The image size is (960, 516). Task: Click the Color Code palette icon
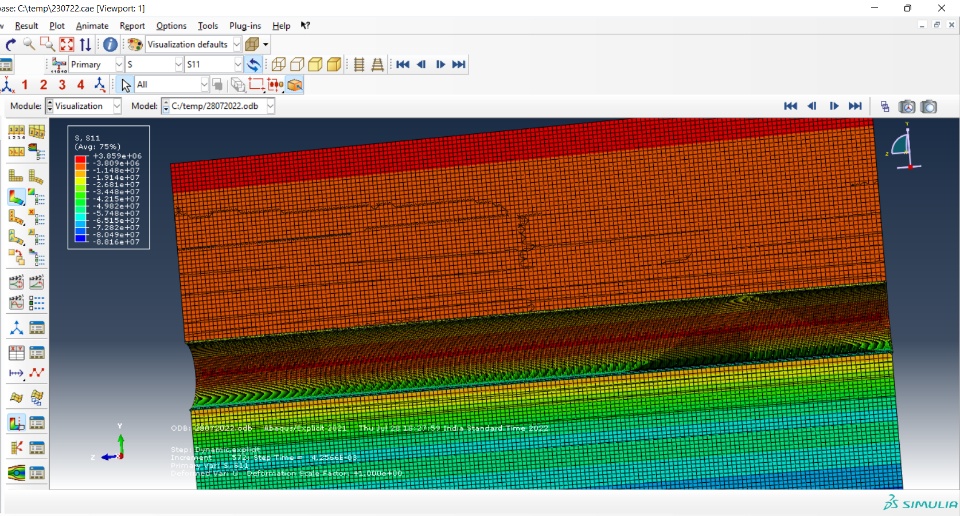pos(135,44)
